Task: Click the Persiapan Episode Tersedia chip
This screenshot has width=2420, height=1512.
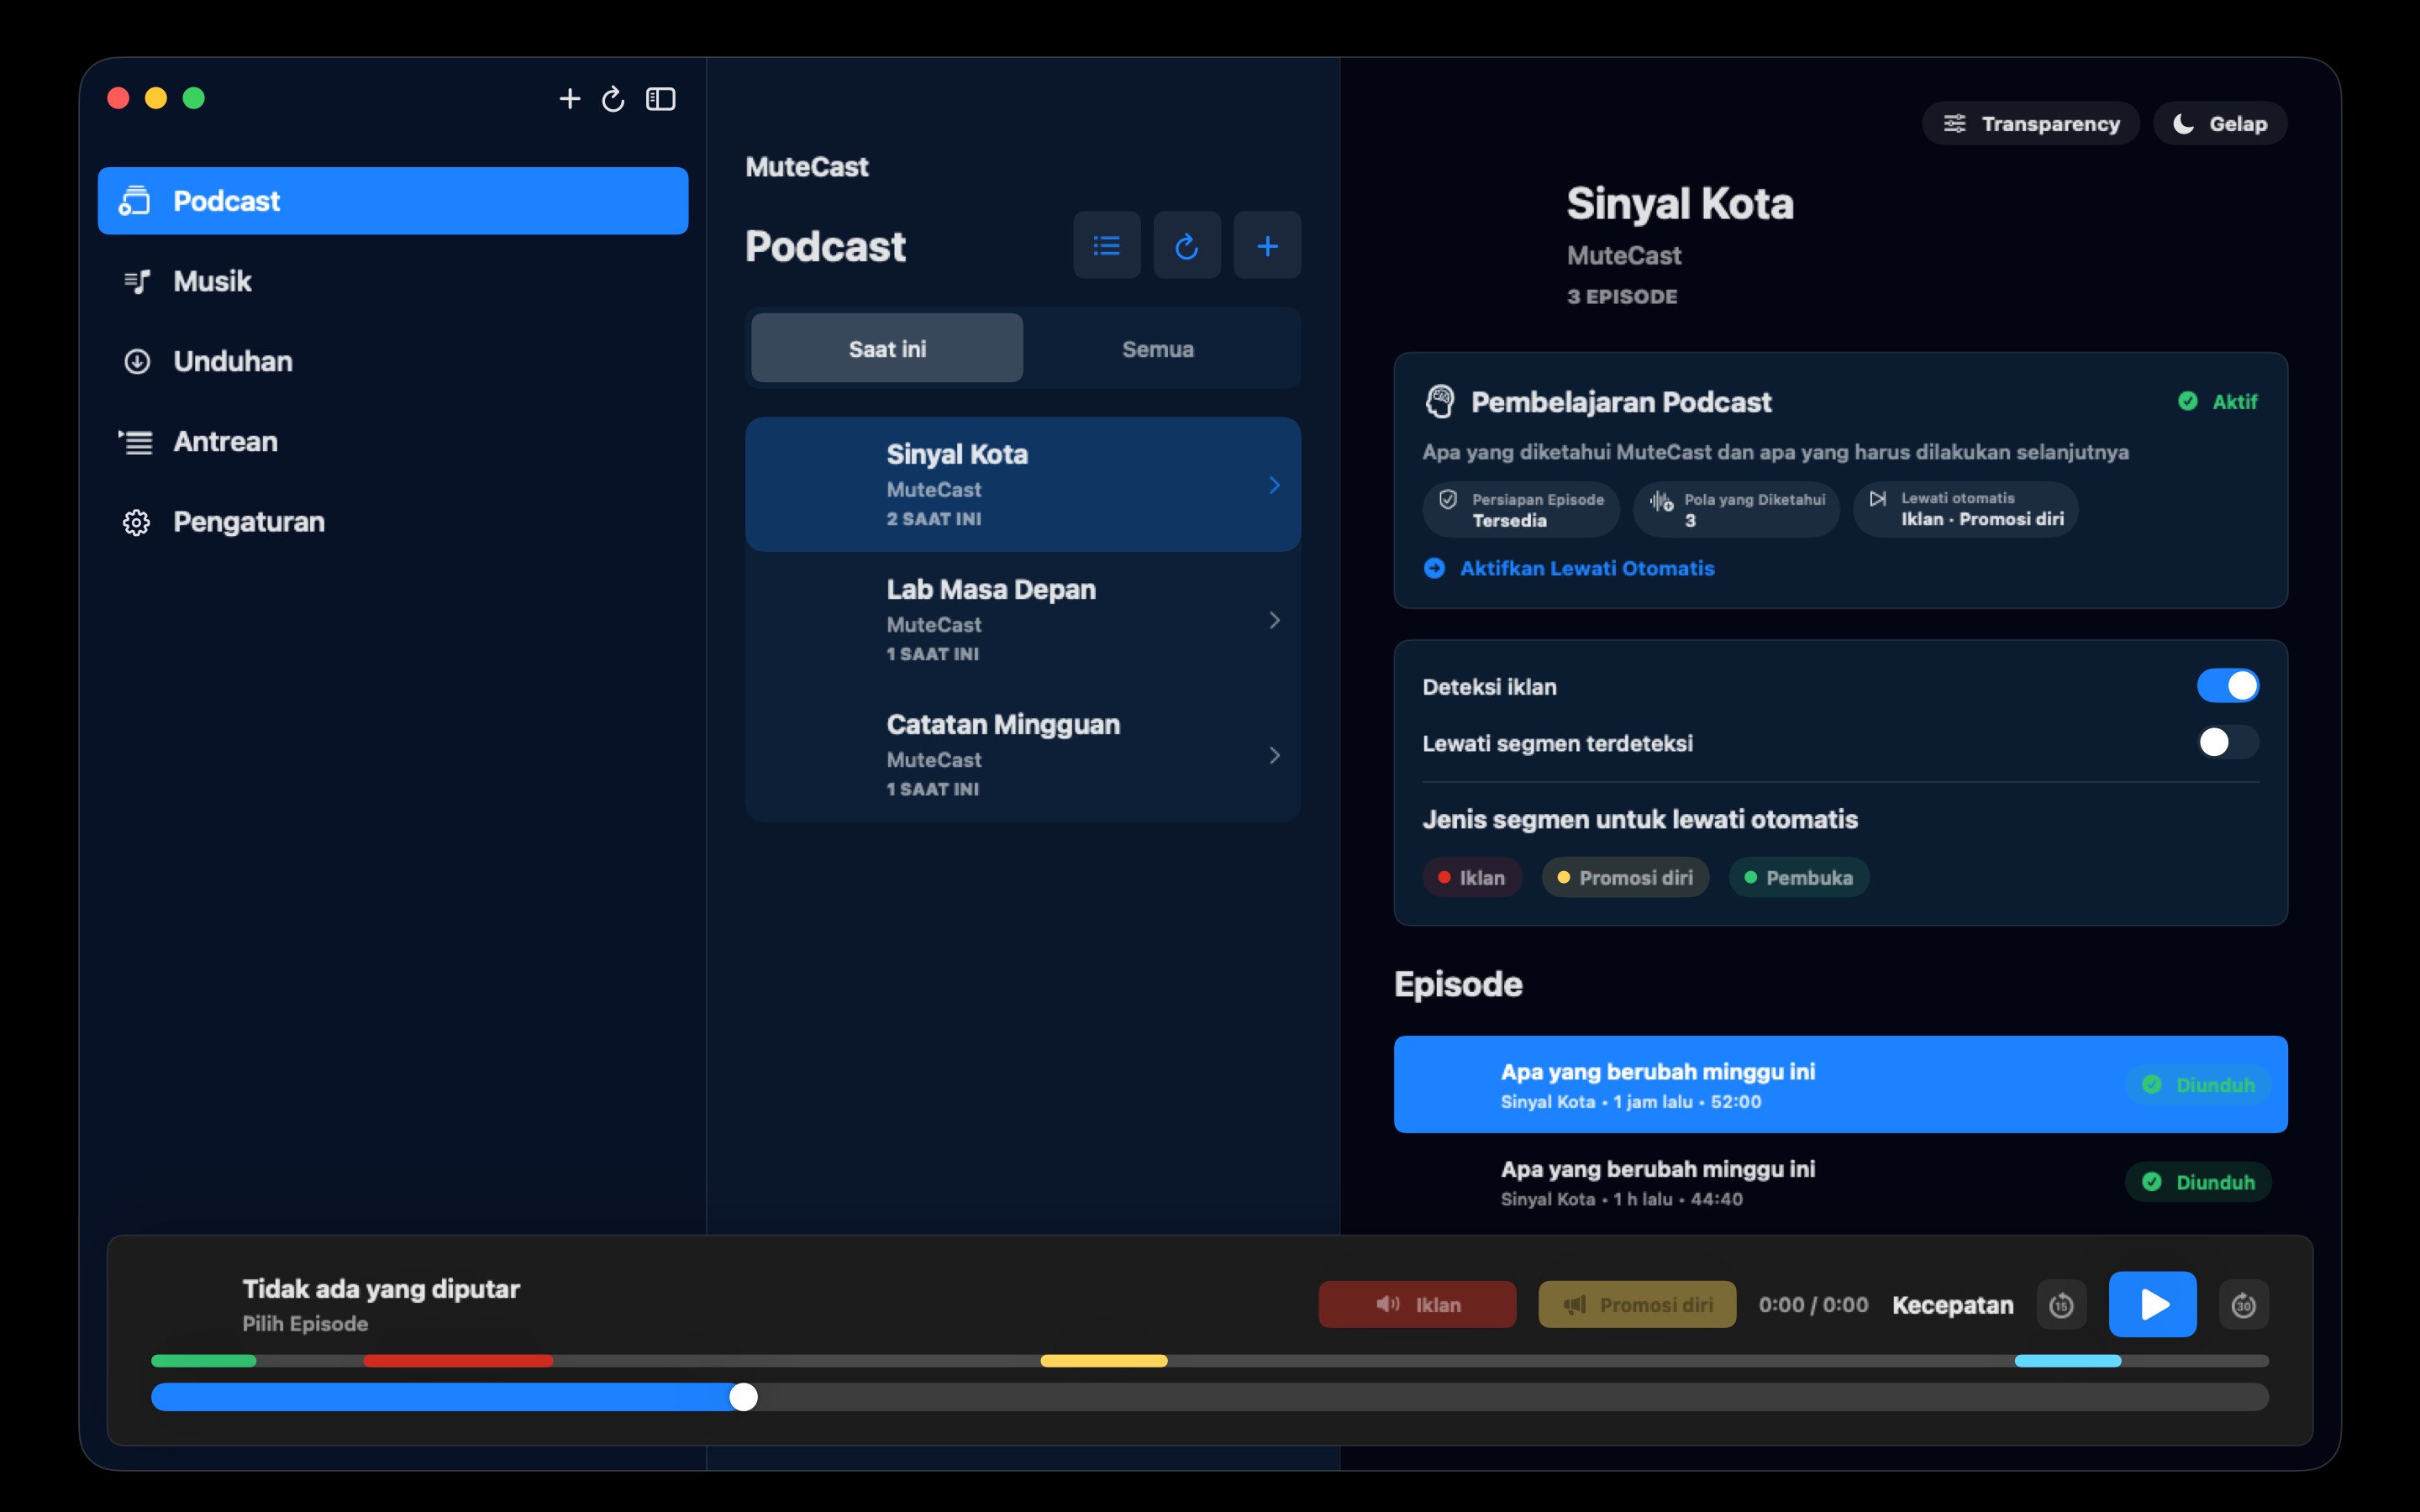Action: click(1520, 509)
